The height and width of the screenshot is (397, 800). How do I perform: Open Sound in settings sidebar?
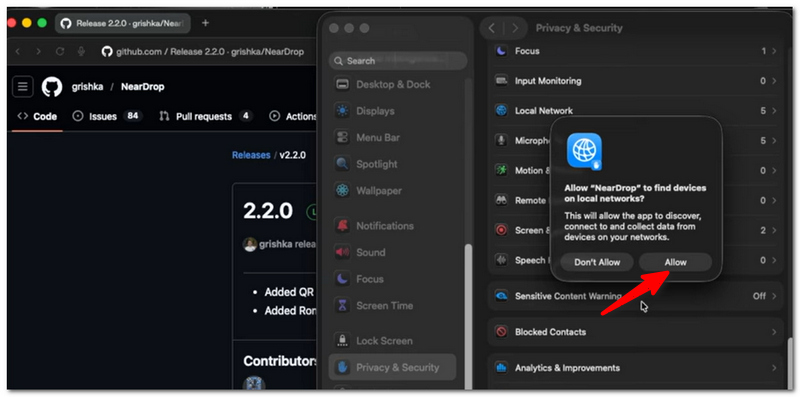click(392, 252)
